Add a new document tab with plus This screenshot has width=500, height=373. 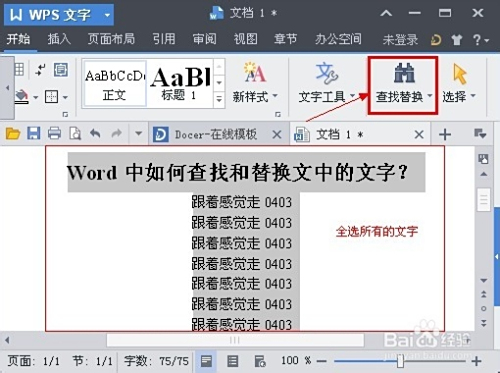click(x=445, y=134)
